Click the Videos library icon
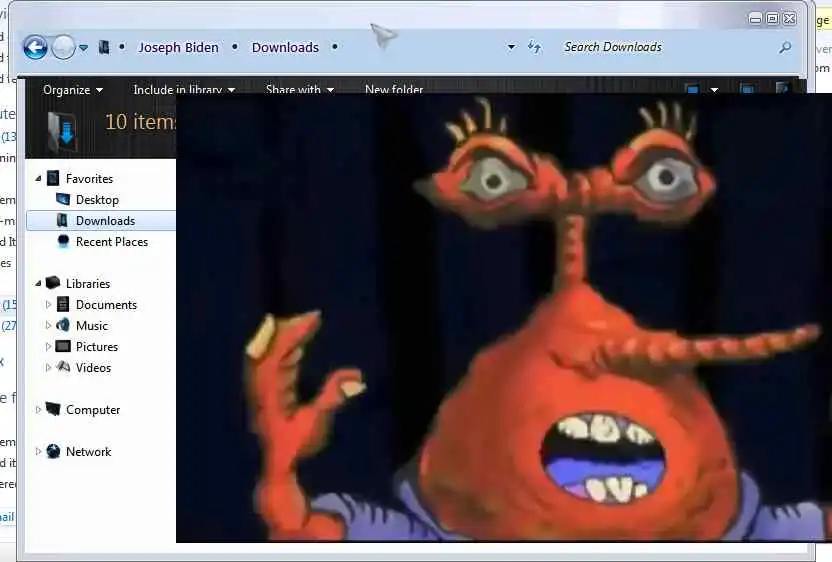832x562 pixels. click(63, 366)
